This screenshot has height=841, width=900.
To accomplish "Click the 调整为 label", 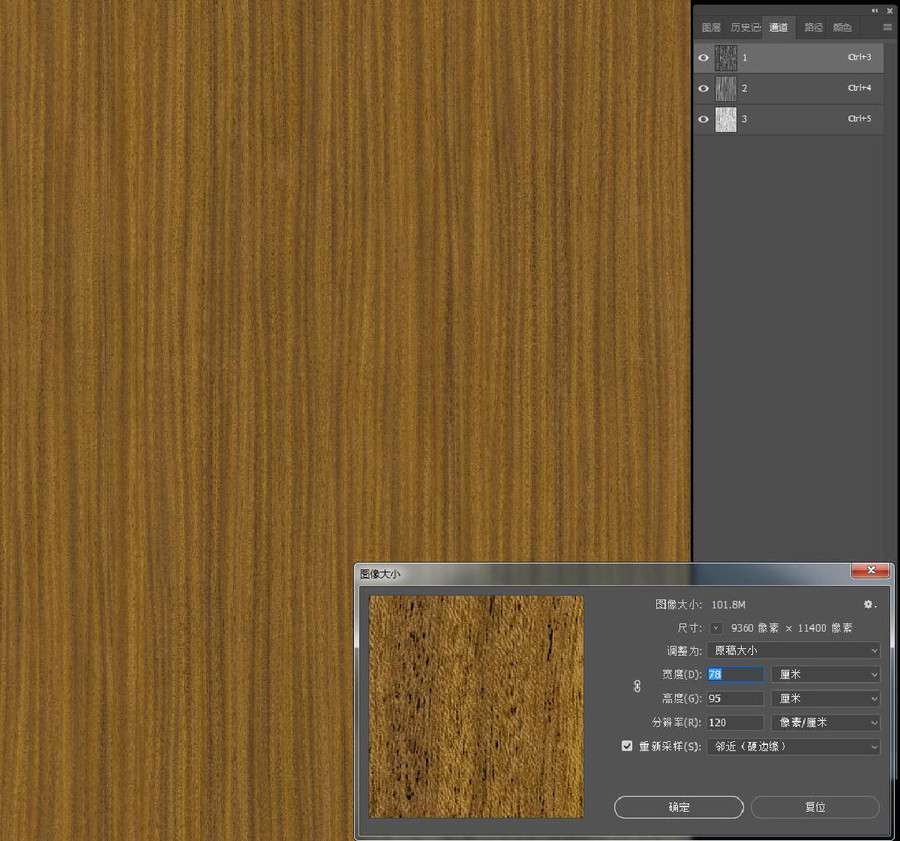I will point(684,651).
